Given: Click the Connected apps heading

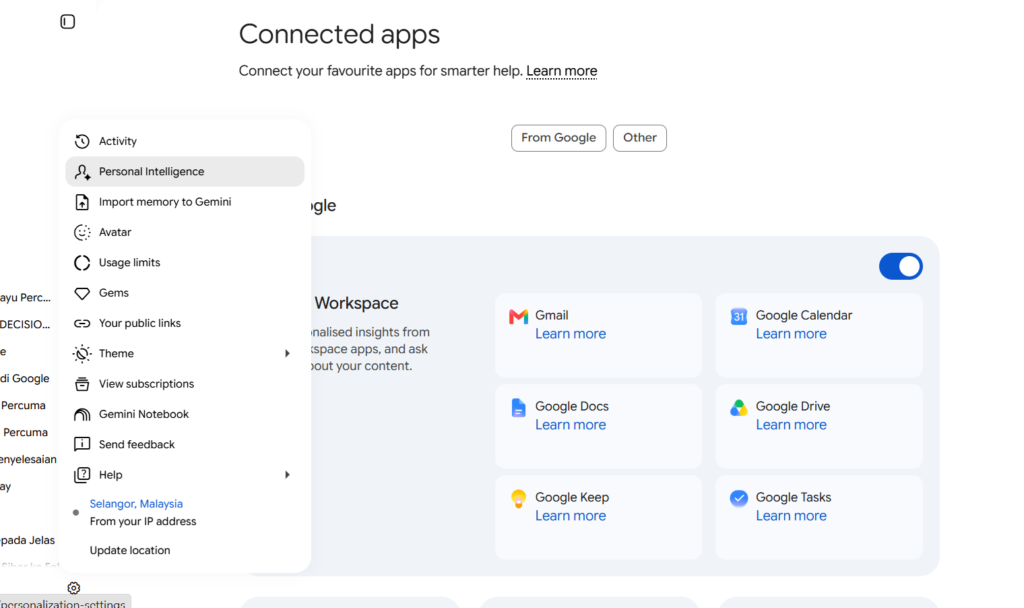Looking at the screenshot, I should coord(339,34).
